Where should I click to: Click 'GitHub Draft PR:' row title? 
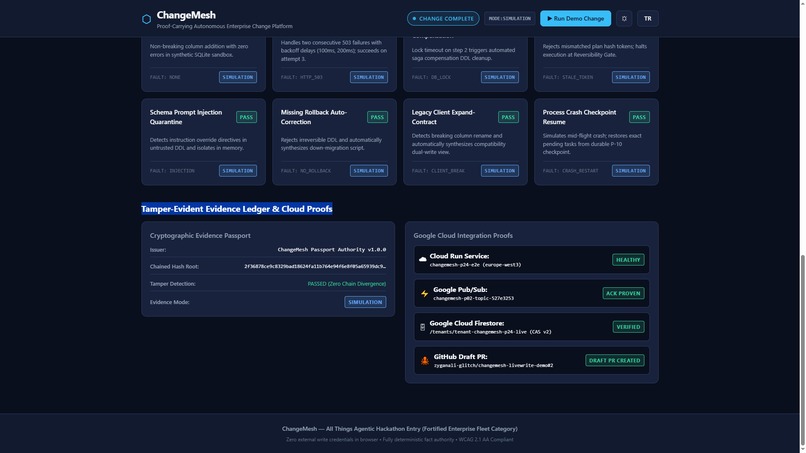[461, 357]
